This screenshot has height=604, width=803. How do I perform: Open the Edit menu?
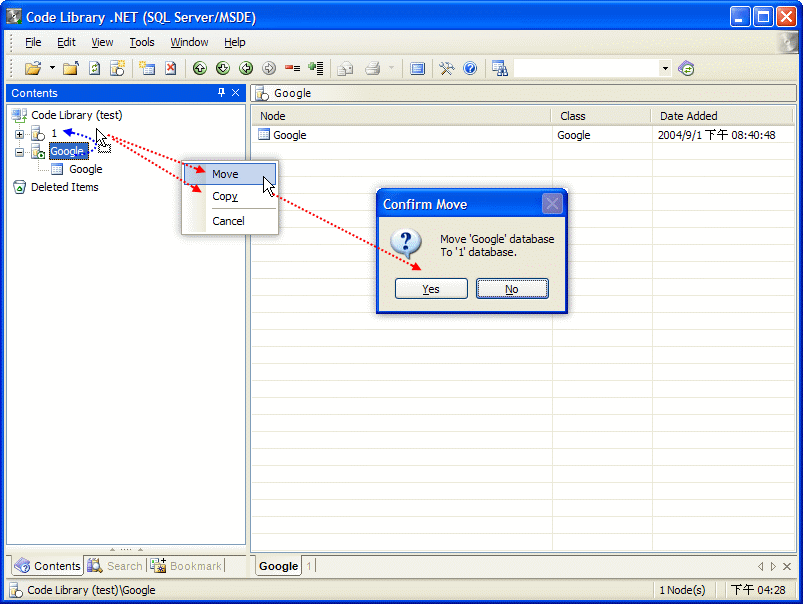66,43
